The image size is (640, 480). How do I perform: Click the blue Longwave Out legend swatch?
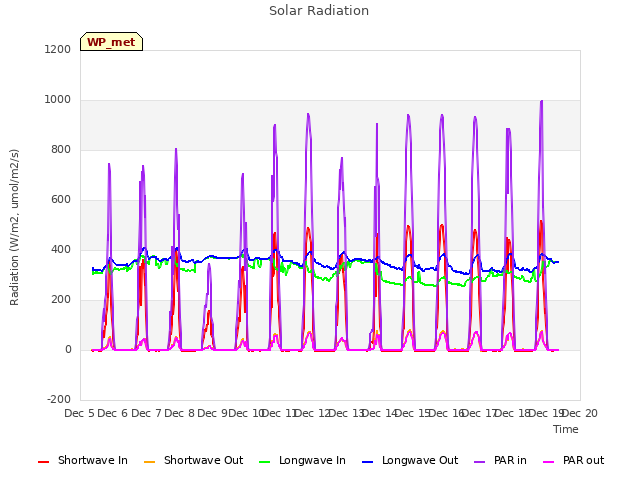pyautogui.click(x=367, y=462)
